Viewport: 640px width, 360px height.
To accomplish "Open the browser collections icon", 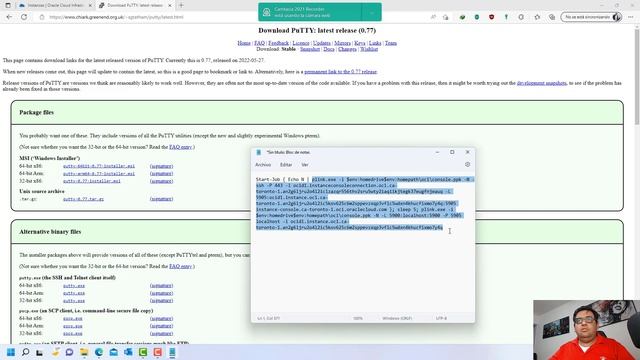I will [552, 17].
